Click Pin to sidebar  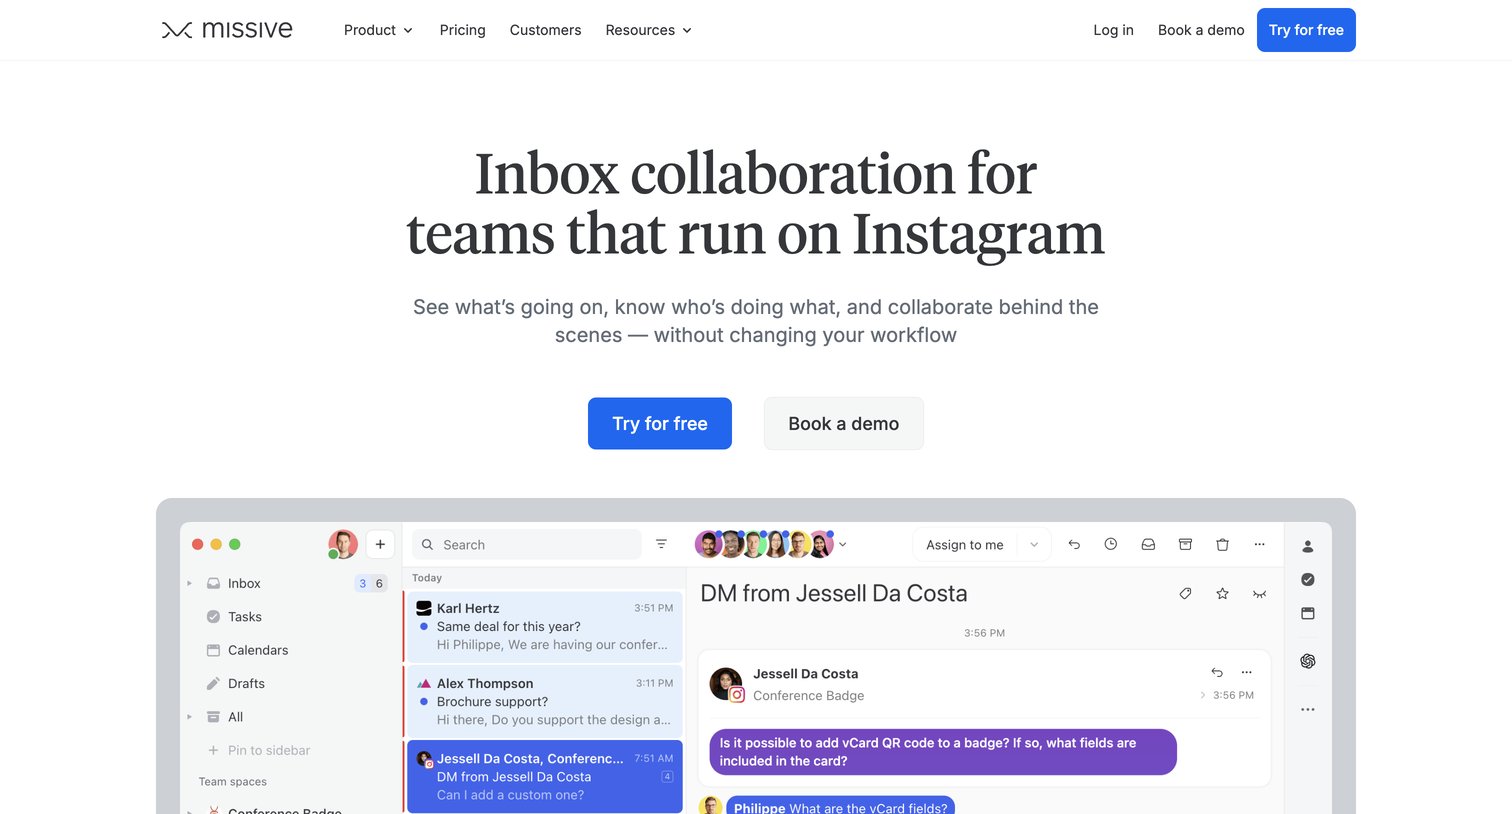tap(258, 750)
